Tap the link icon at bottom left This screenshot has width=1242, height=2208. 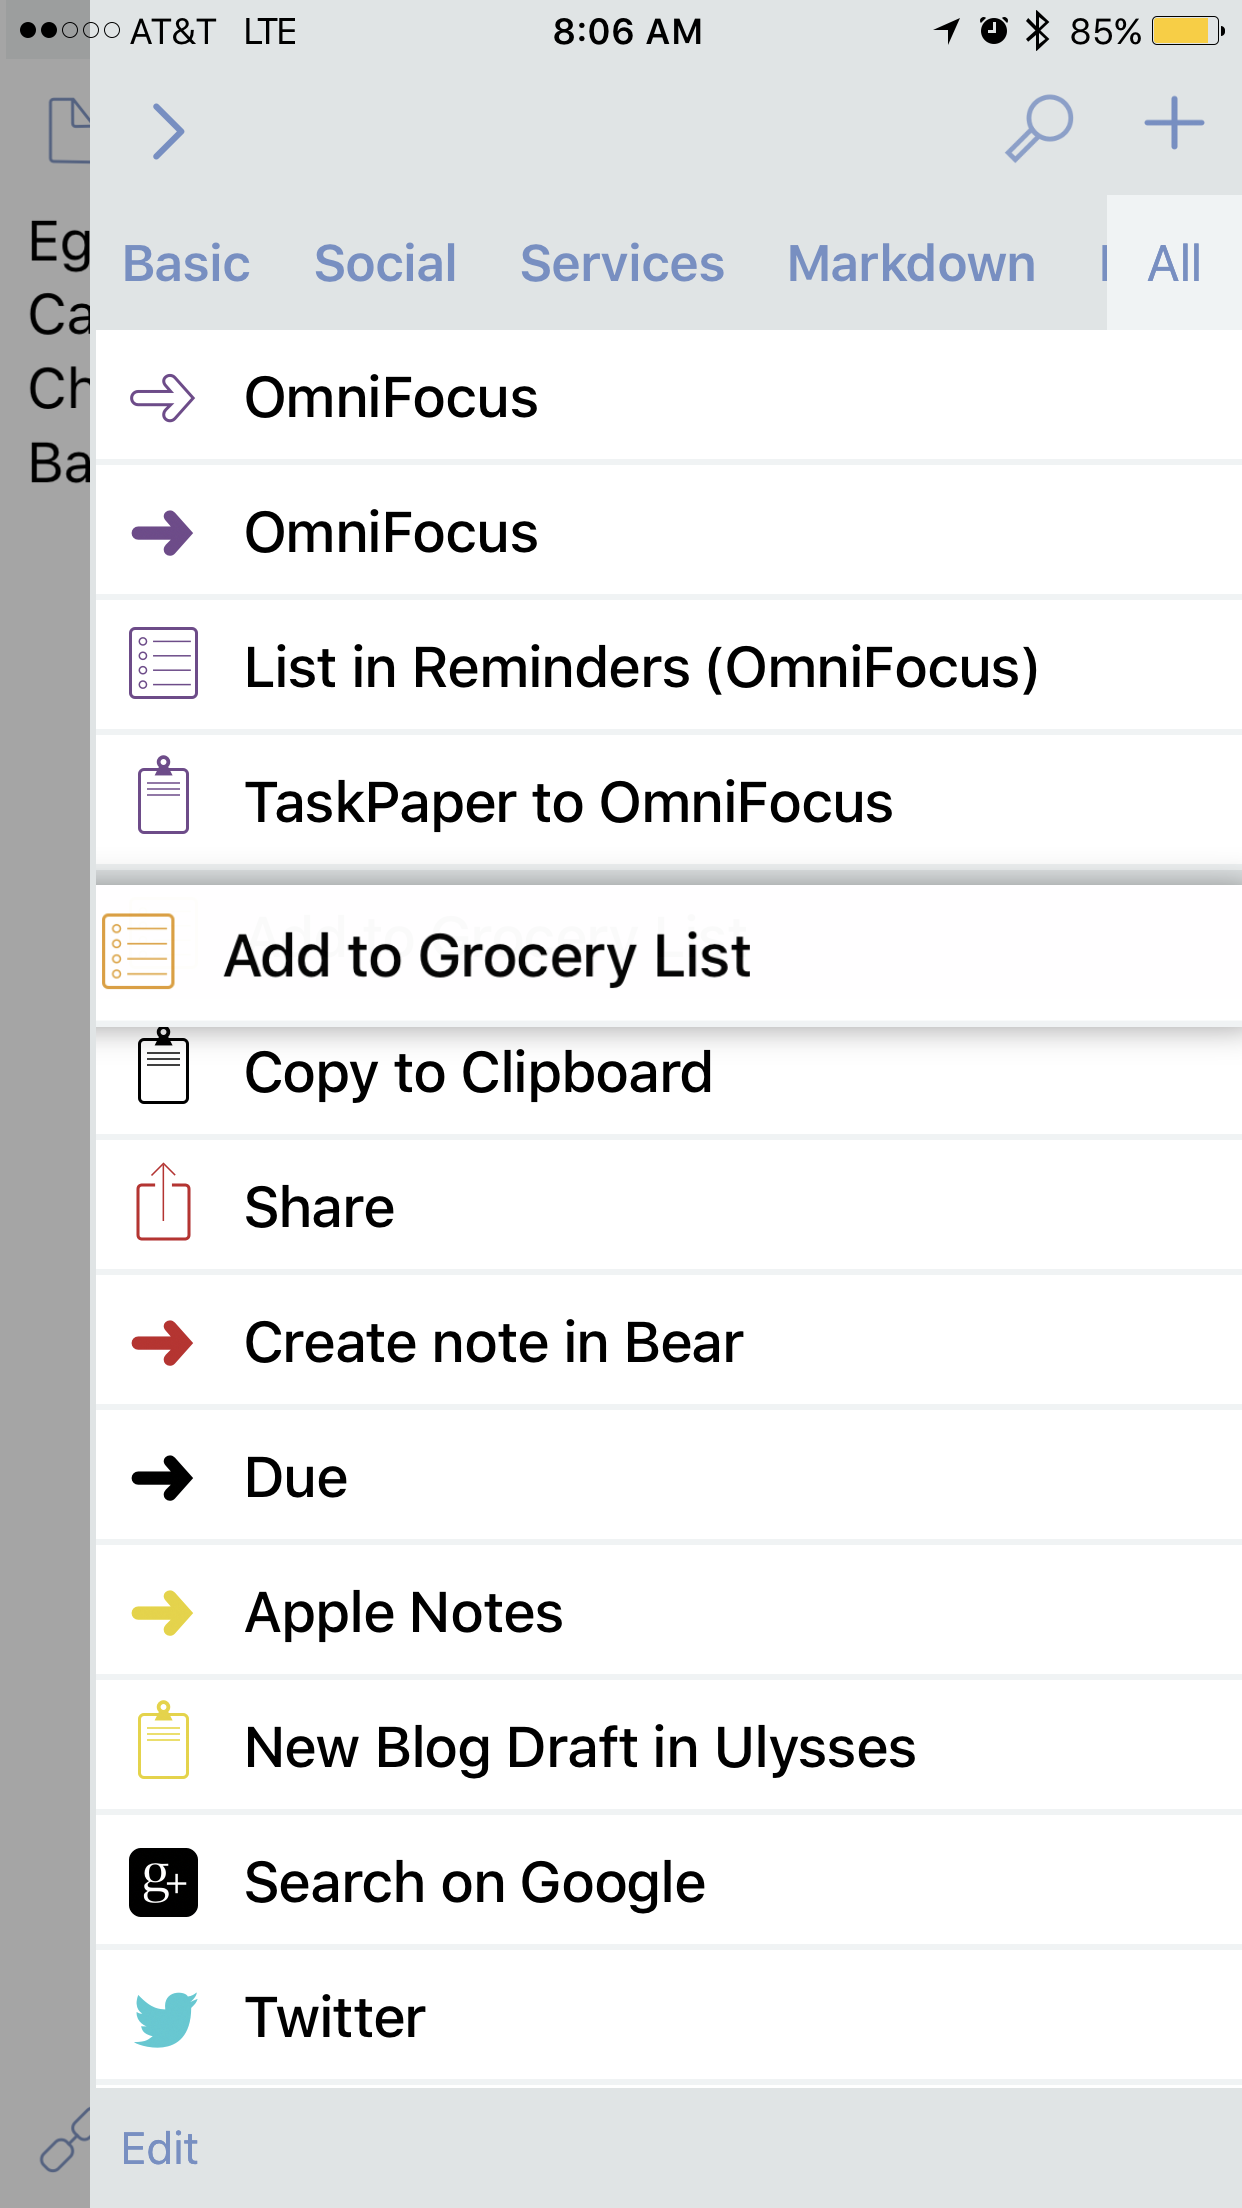63,2142
